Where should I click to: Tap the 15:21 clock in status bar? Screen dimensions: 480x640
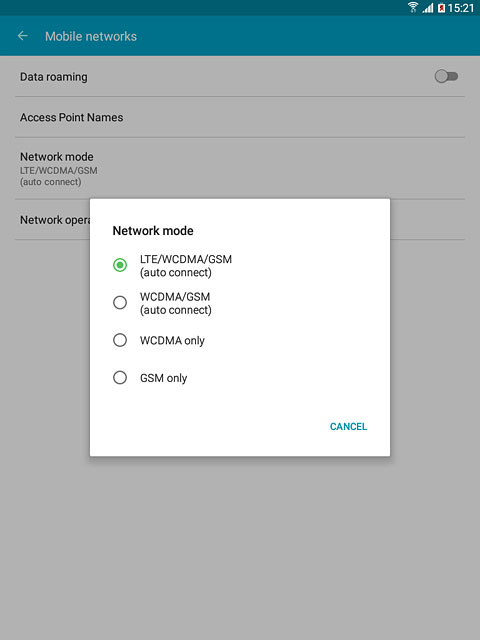coord(461,8)
